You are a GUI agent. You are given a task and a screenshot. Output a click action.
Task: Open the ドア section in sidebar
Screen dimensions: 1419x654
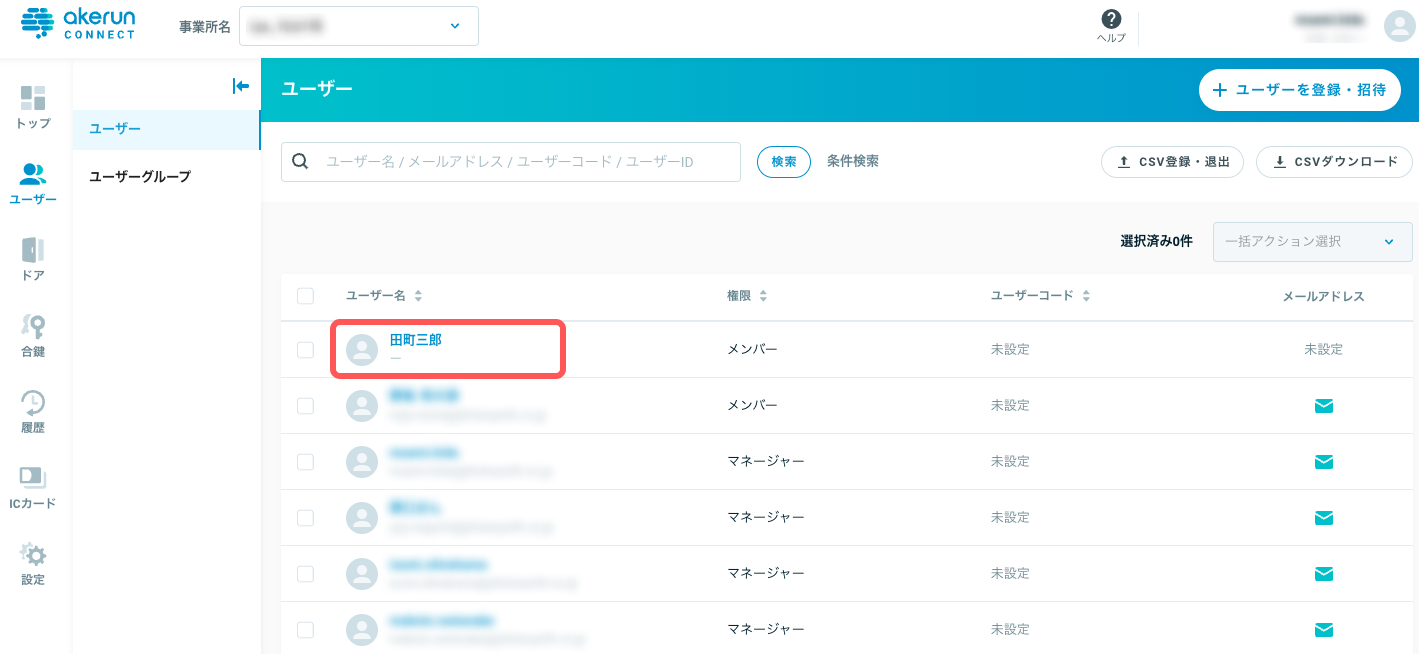pyautogui.click(x=33, y=259)
